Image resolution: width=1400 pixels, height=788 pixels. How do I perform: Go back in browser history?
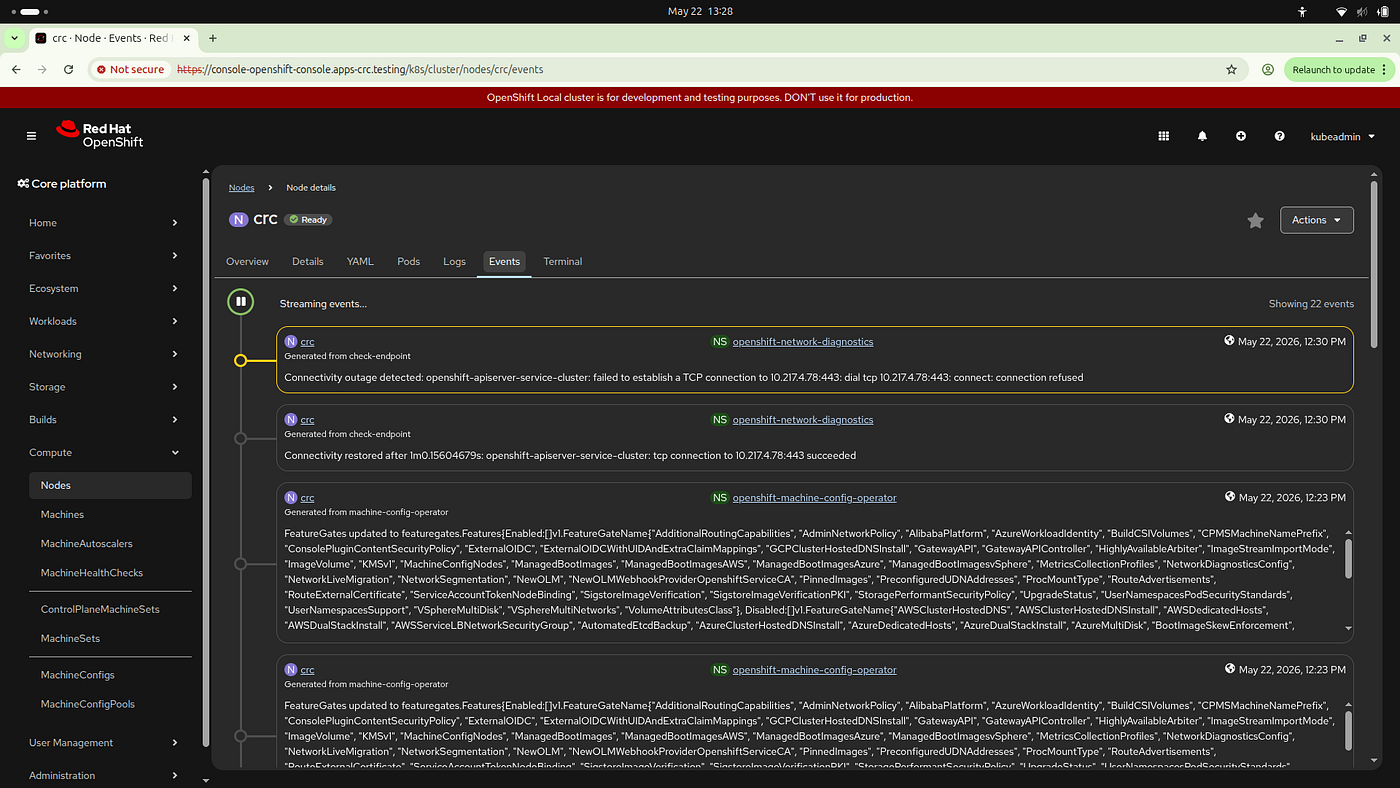point(16,70)
